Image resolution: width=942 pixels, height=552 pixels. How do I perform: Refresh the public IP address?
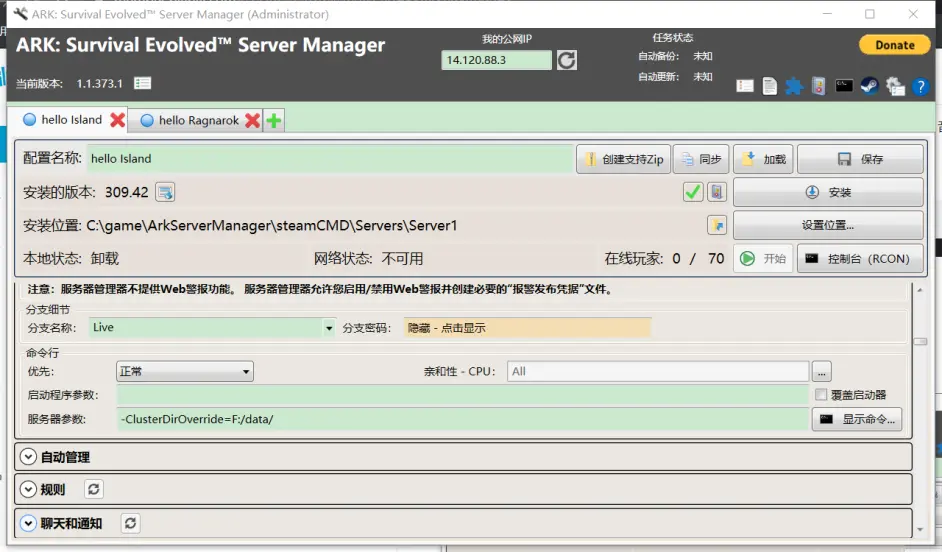[566, 60]
